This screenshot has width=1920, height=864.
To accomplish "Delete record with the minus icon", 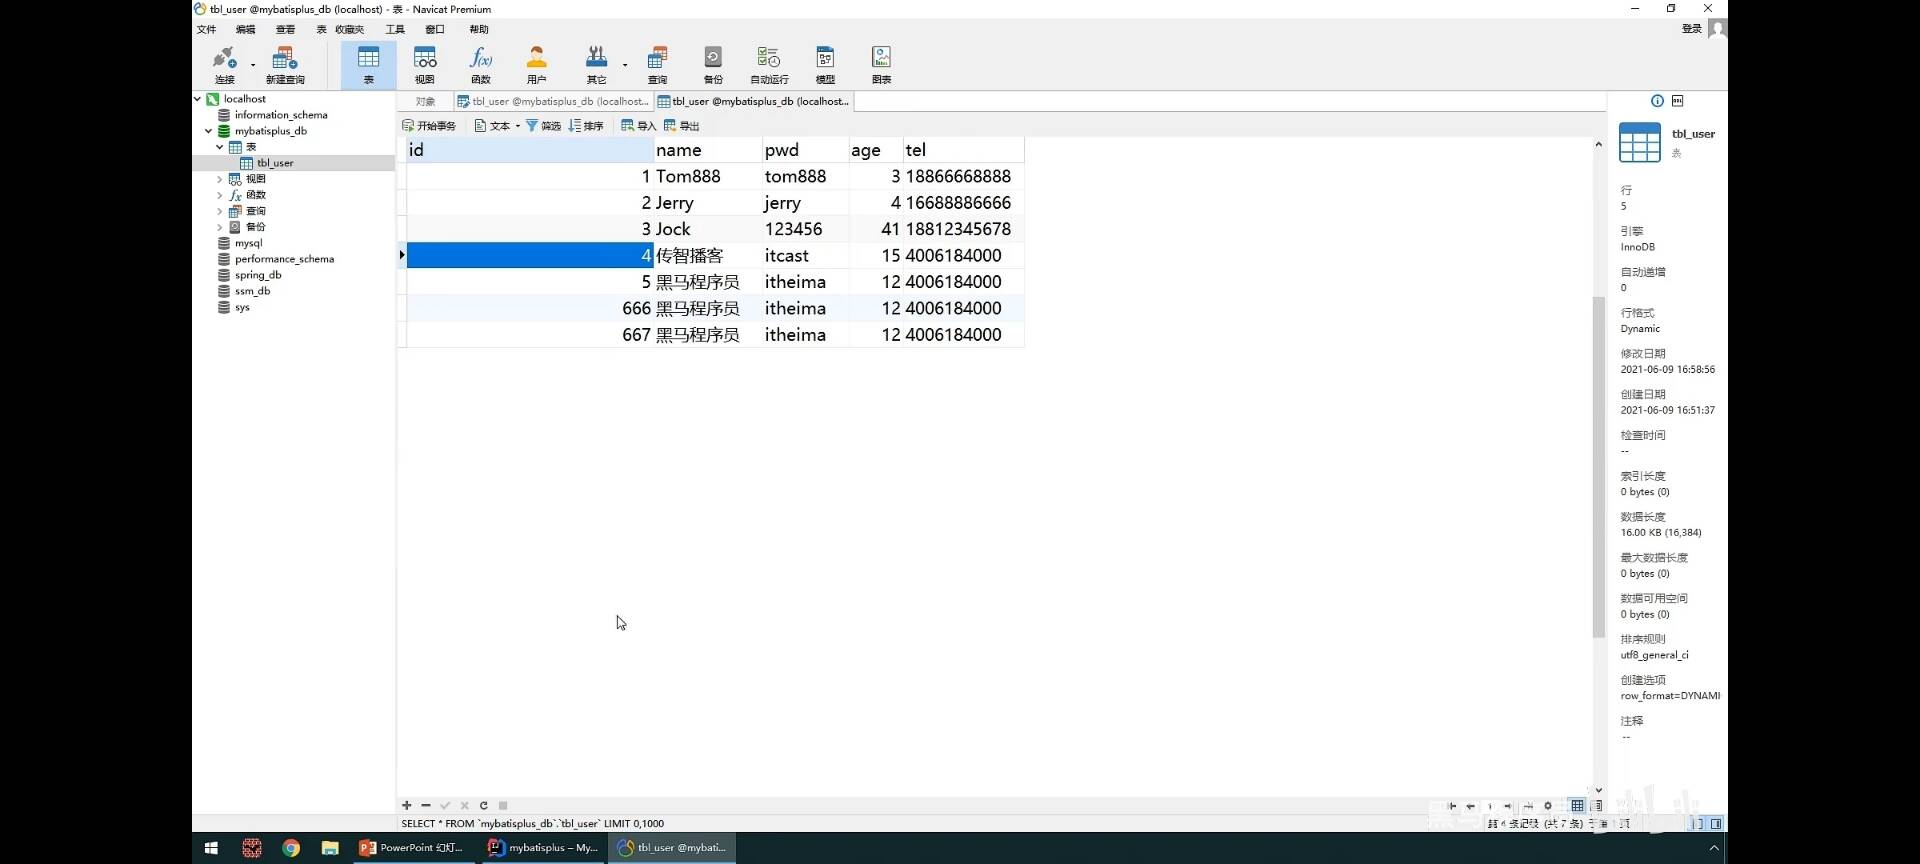I will click(426, 806).
